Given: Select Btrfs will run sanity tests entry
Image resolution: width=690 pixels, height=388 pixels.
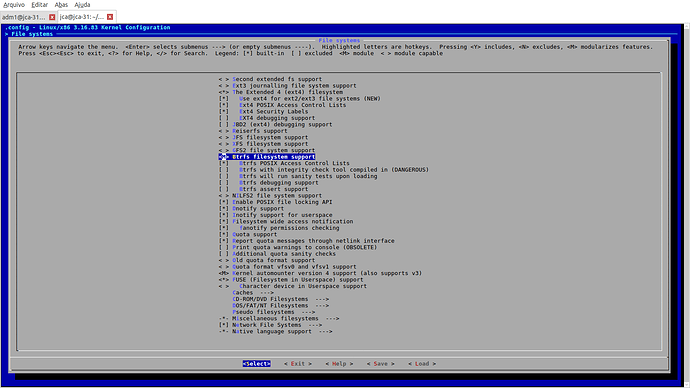Looking at the screenshot, I should pos(298,176).
